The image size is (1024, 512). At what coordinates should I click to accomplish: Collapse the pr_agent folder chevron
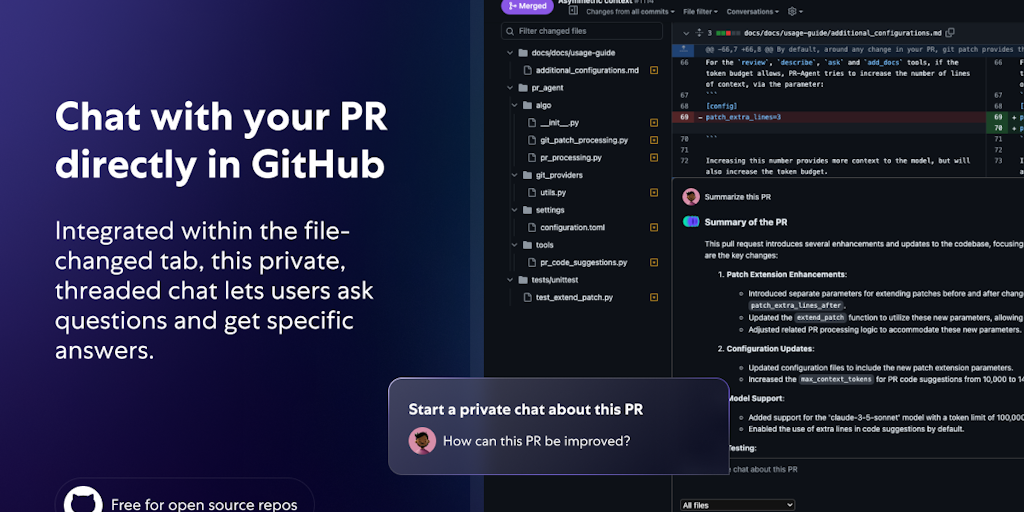509,88
